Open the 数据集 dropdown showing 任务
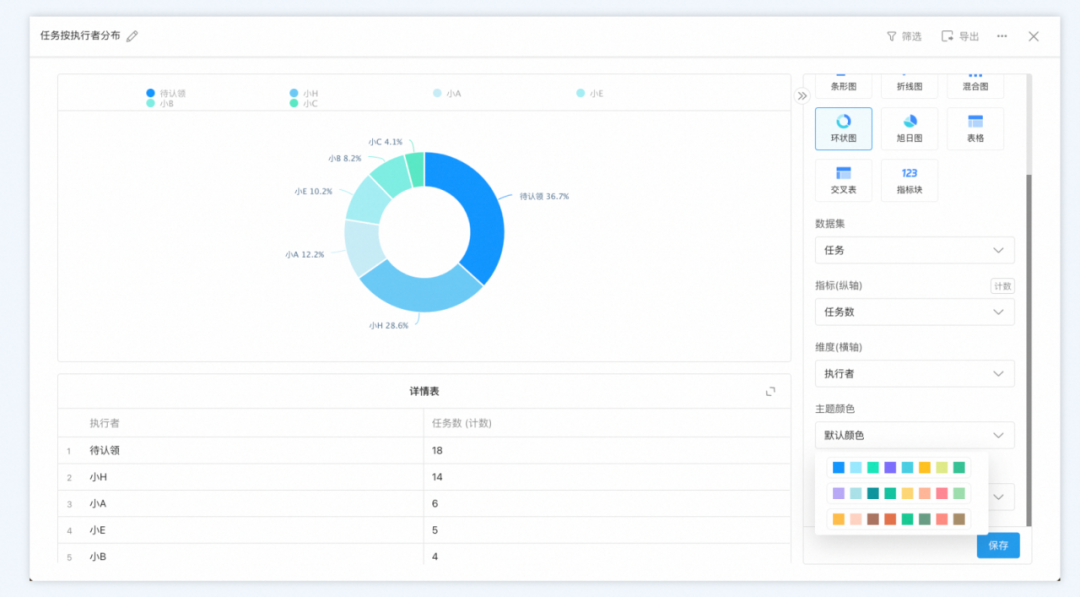This screenshot has height=597, width=1080. point(914,250)
